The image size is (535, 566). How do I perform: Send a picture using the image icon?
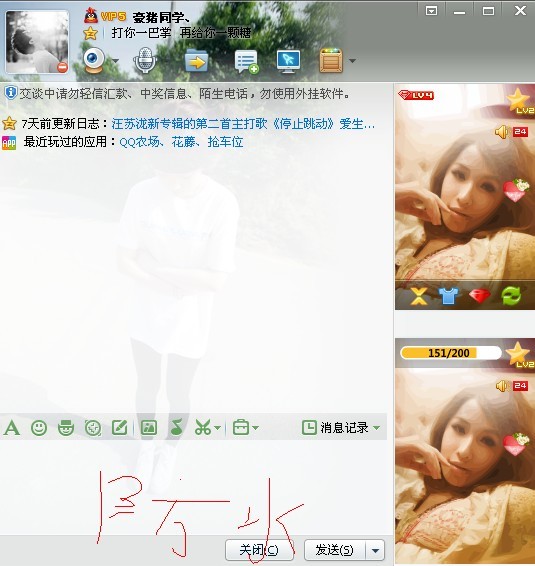(149, 428)
